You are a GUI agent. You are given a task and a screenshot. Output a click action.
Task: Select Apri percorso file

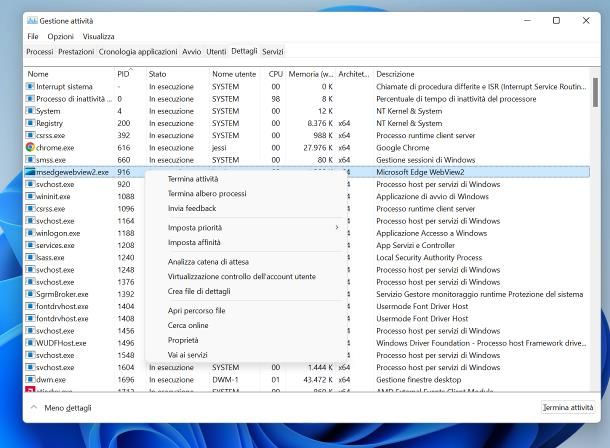point(196,310)
